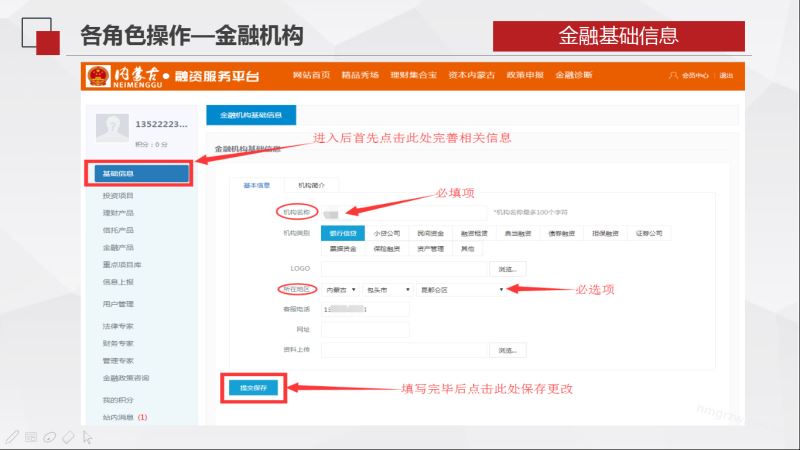The height and width of the screenshot is (450, 800).
Task: Select 银行信贷 institution category
Action: [341, 232]
